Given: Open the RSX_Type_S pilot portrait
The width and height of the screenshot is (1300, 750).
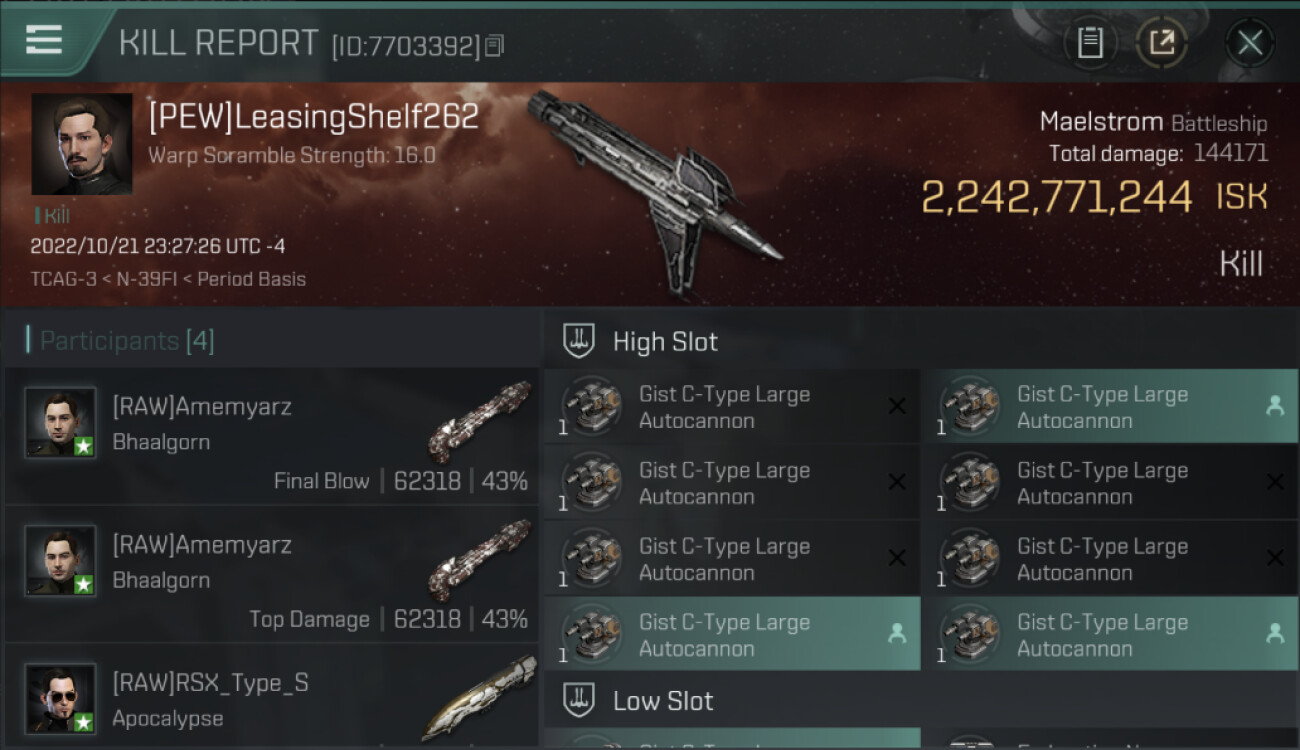Looking at the screenshot, I should click(61, 698).
